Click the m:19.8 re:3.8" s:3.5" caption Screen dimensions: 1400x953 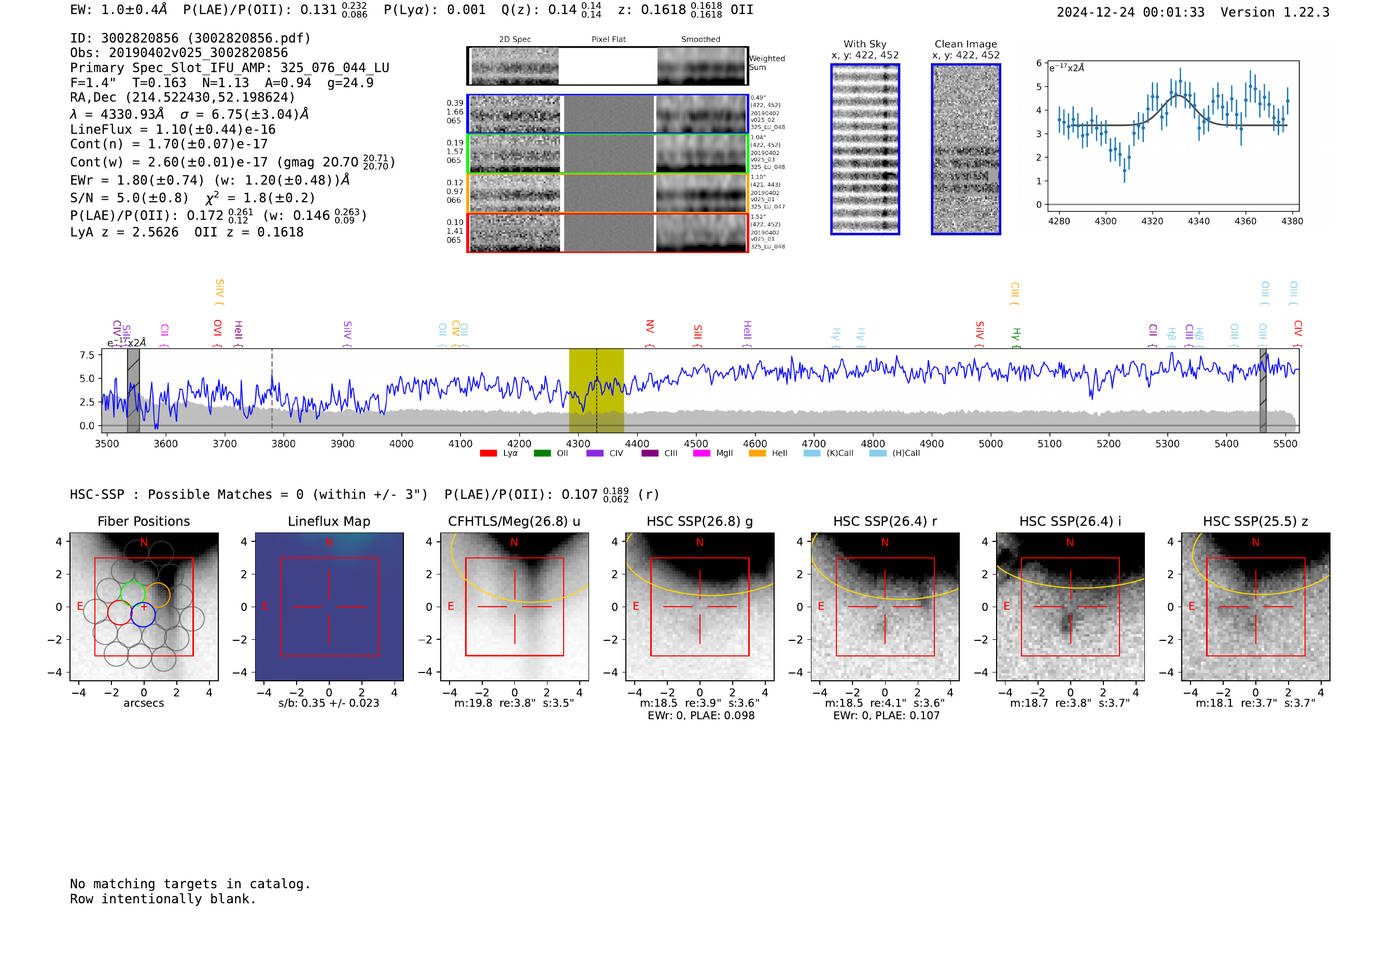coord(514,703)
